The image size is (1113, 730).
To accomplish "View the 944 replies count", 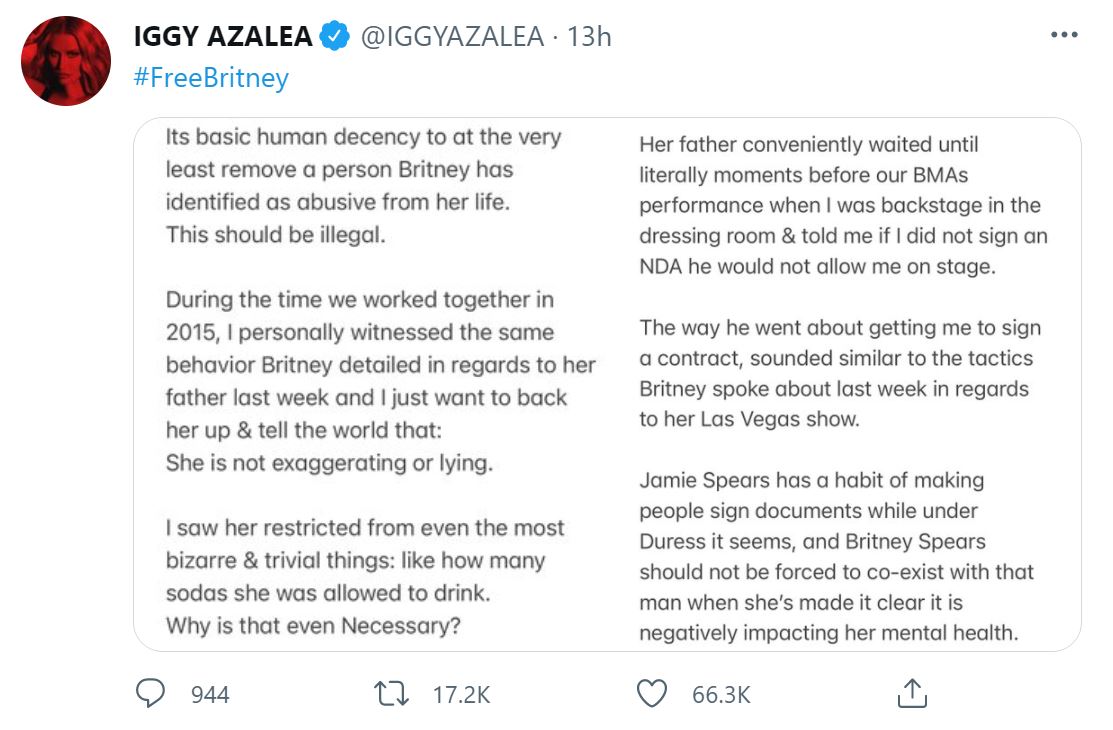I will [210, 694].
